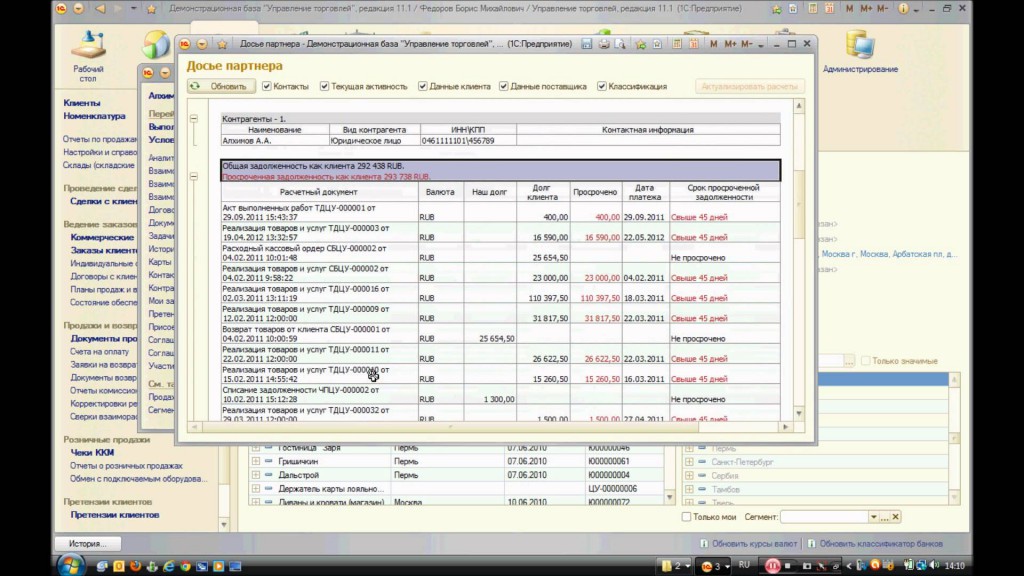Click horizontal scrollbar right arrow in Досье партнера report
The width and height of the screenshot is (1024, 576).
click(786, 426)
